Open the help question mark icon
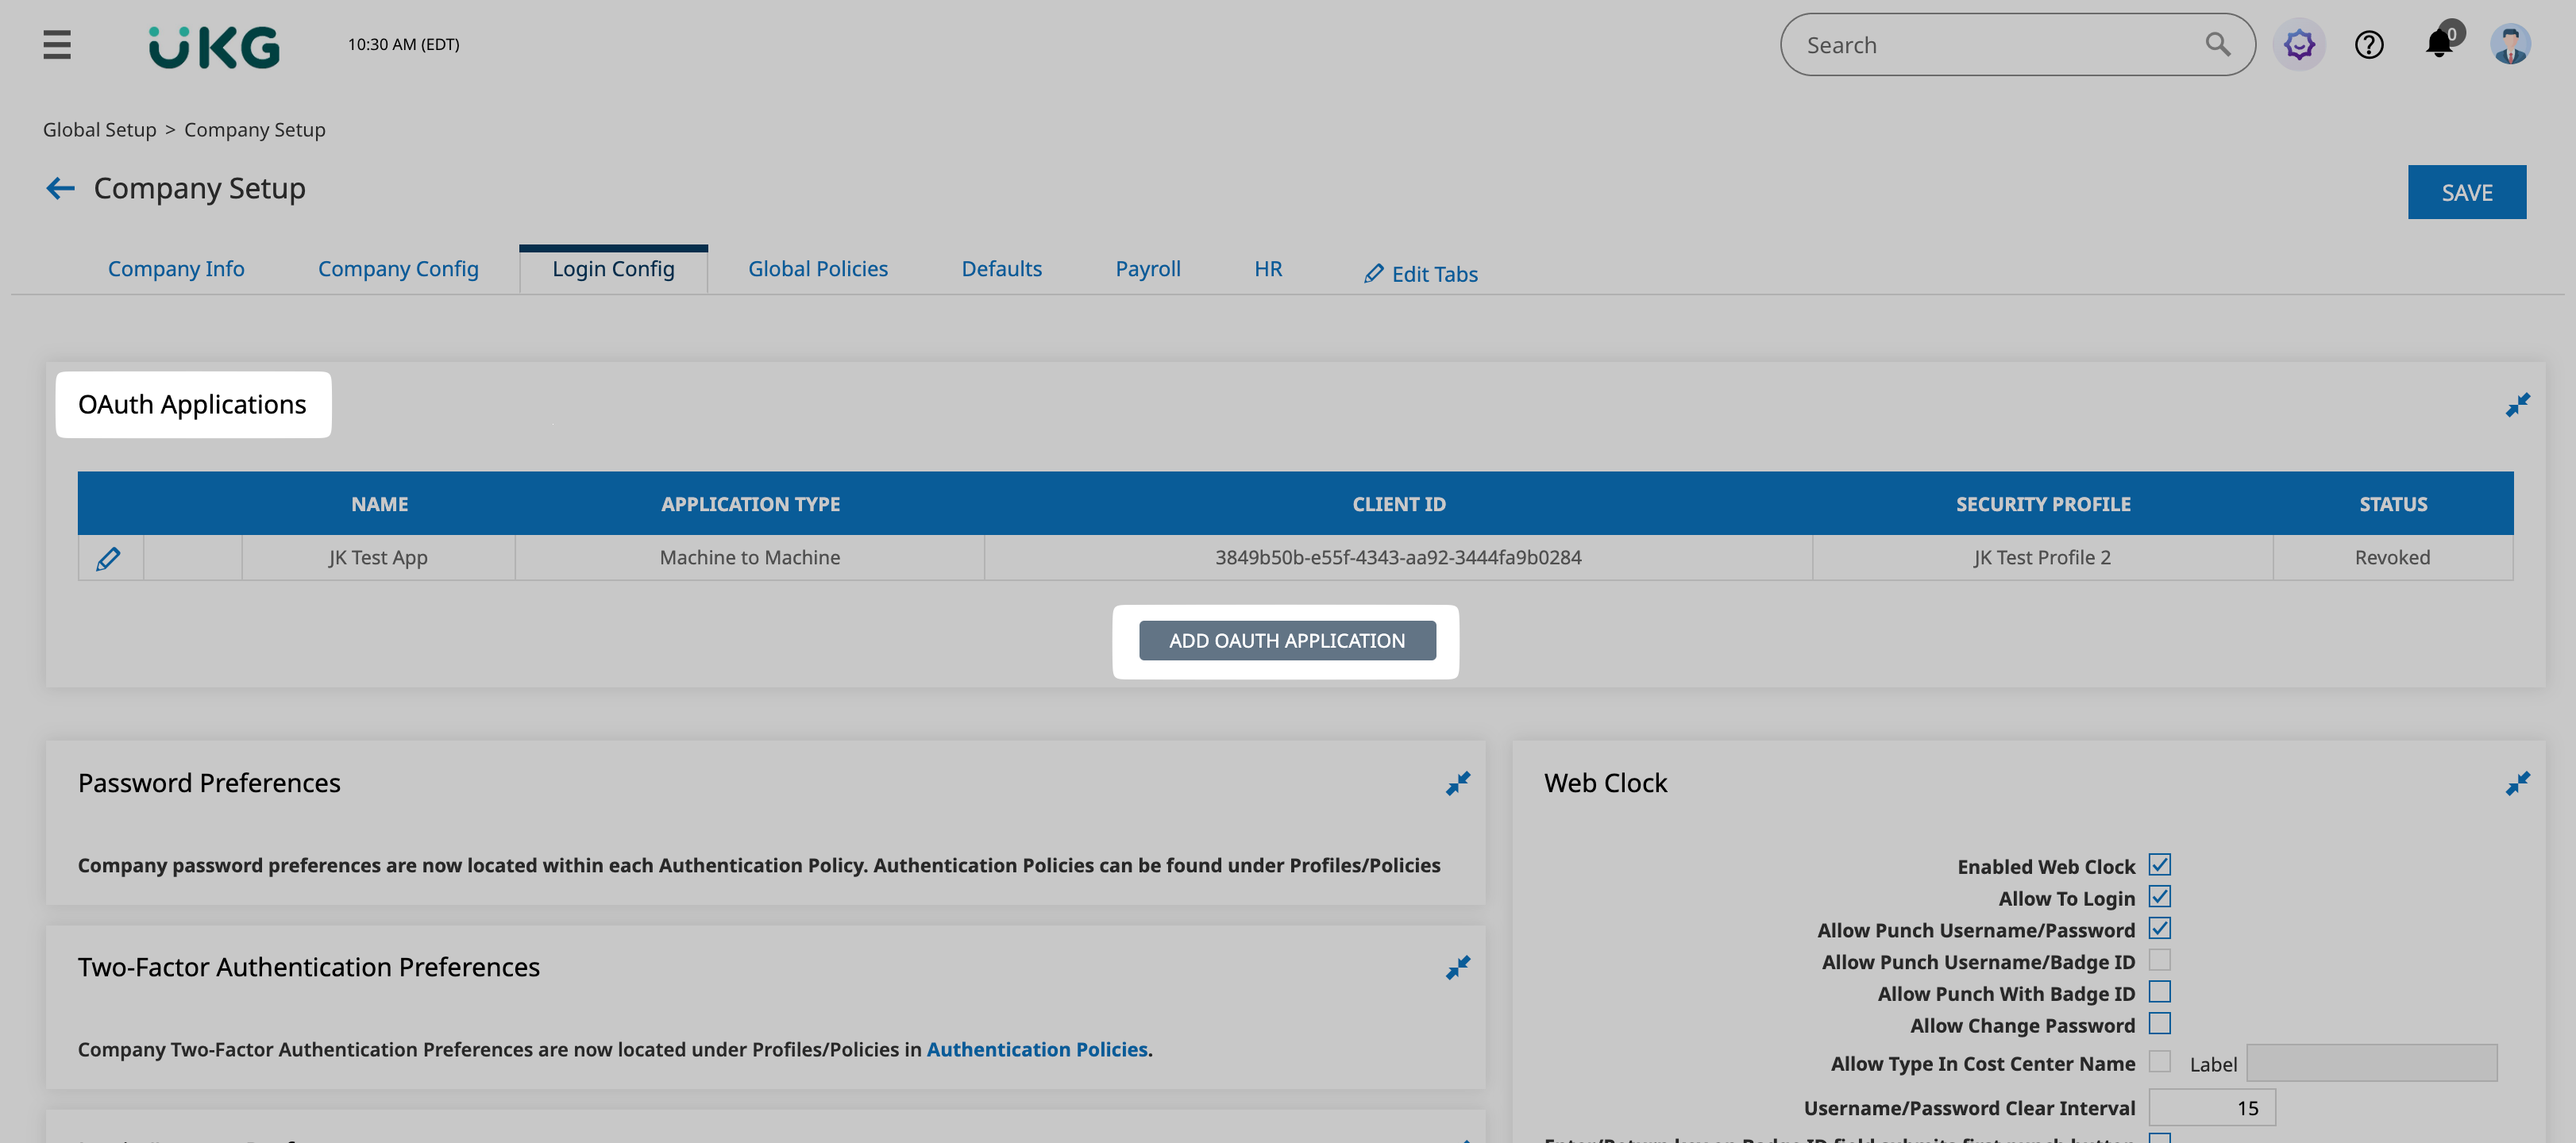The image size is (2576, 1143). [2368, 45]
